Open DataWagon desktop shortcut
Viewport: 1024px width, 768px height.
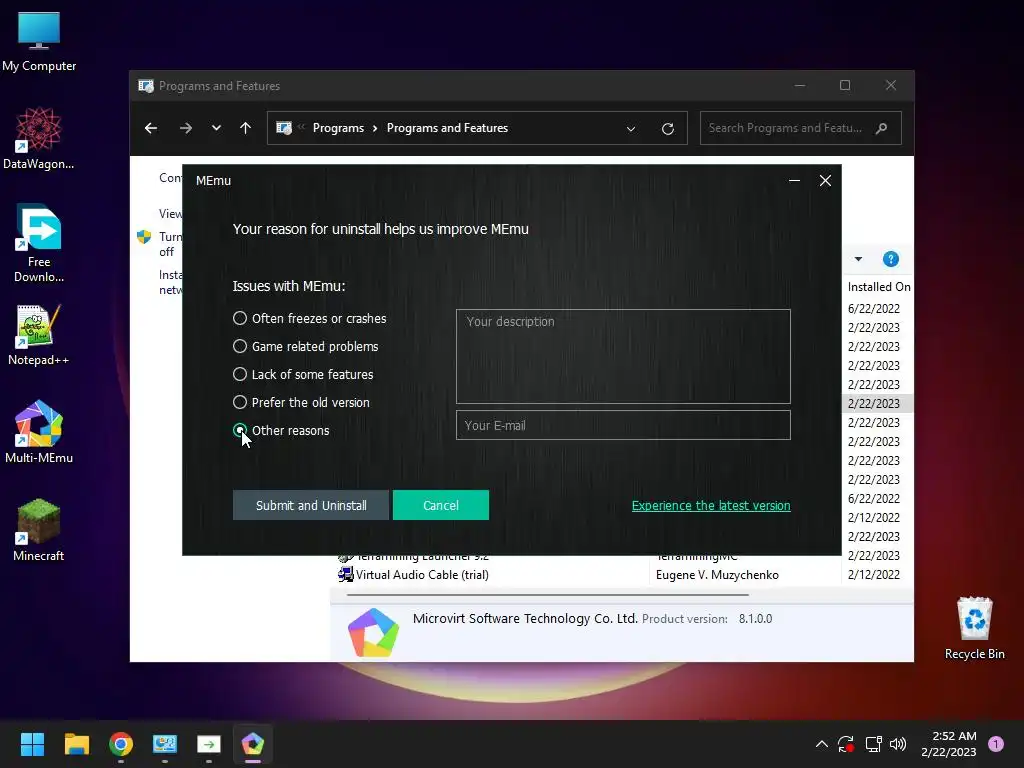(x=39, y=139)
